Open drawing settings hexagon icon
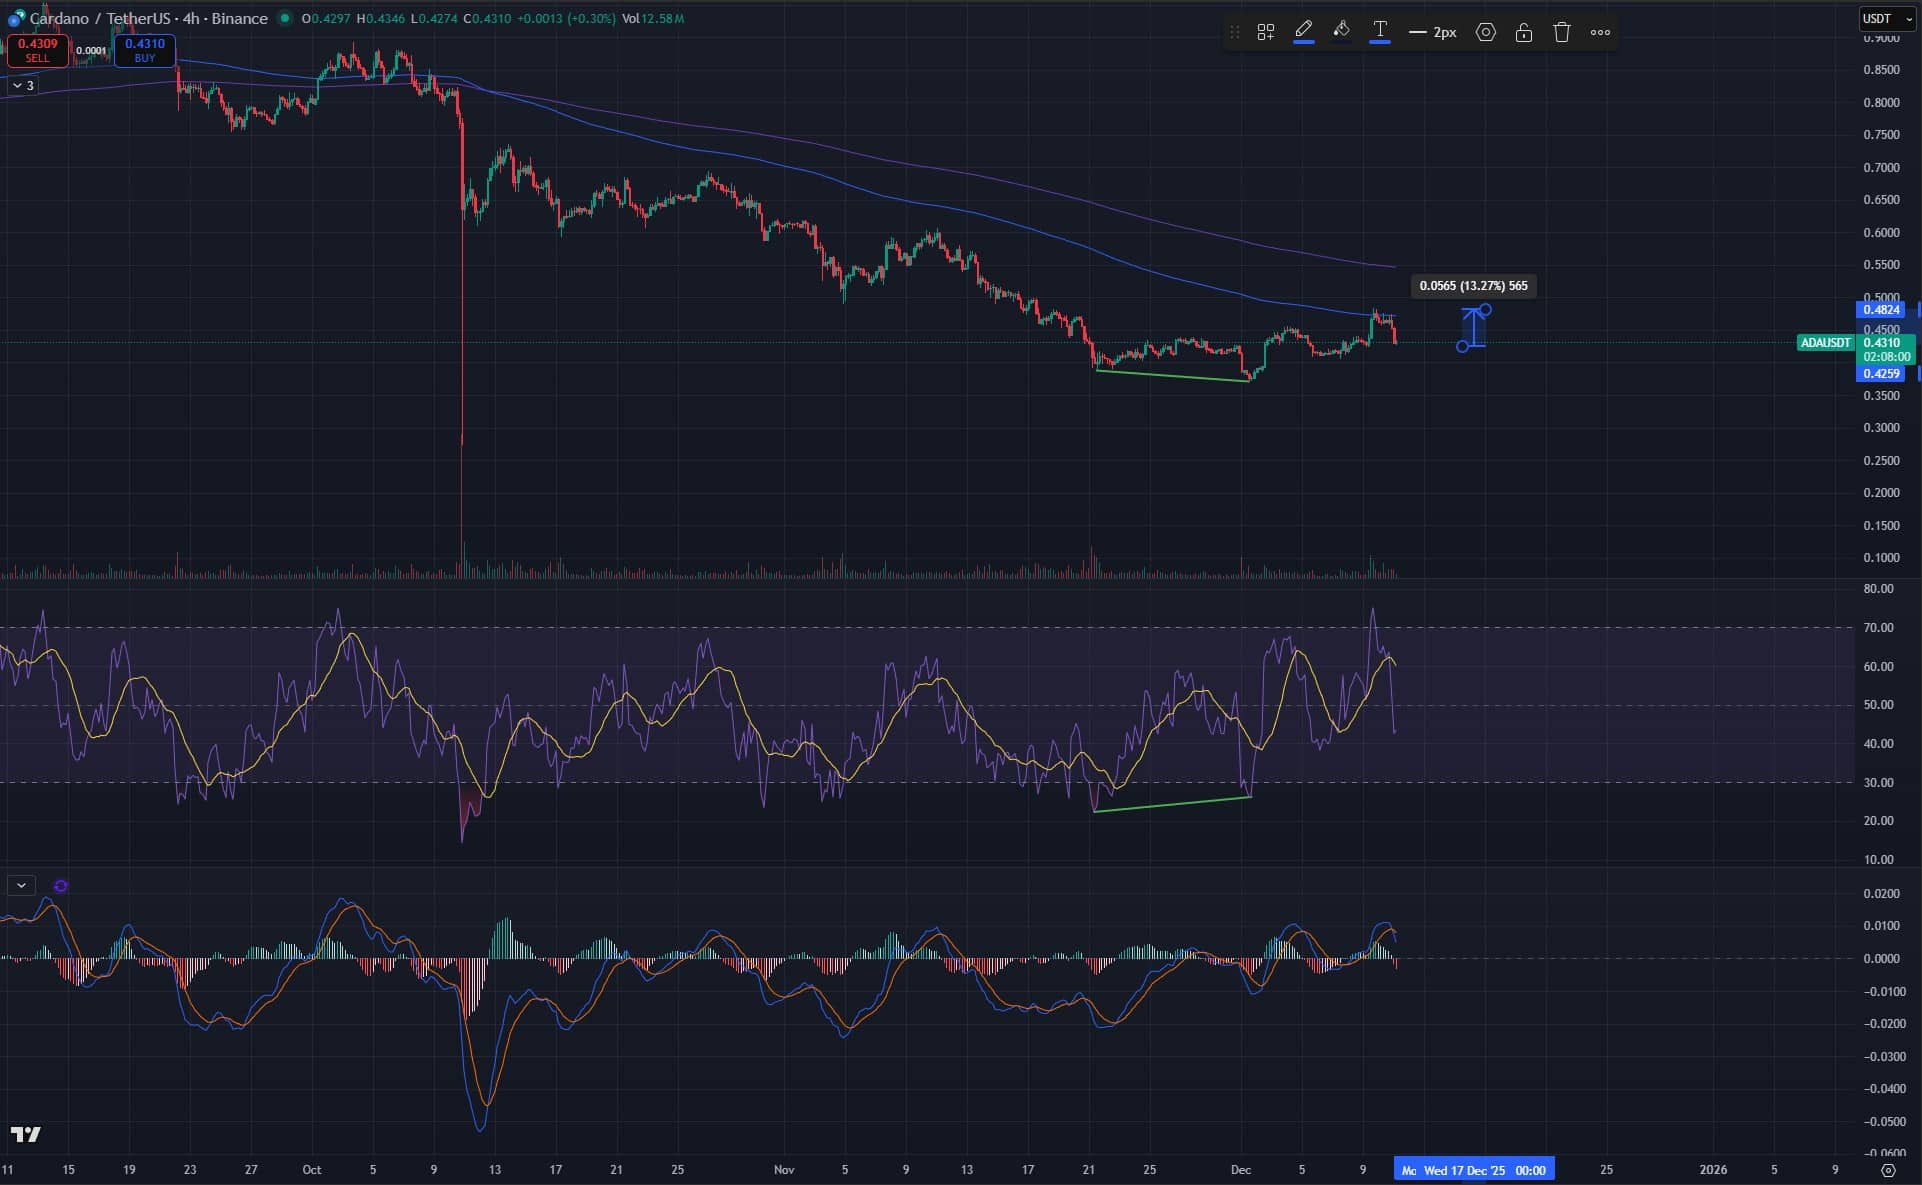 [x=1485, y=32]
